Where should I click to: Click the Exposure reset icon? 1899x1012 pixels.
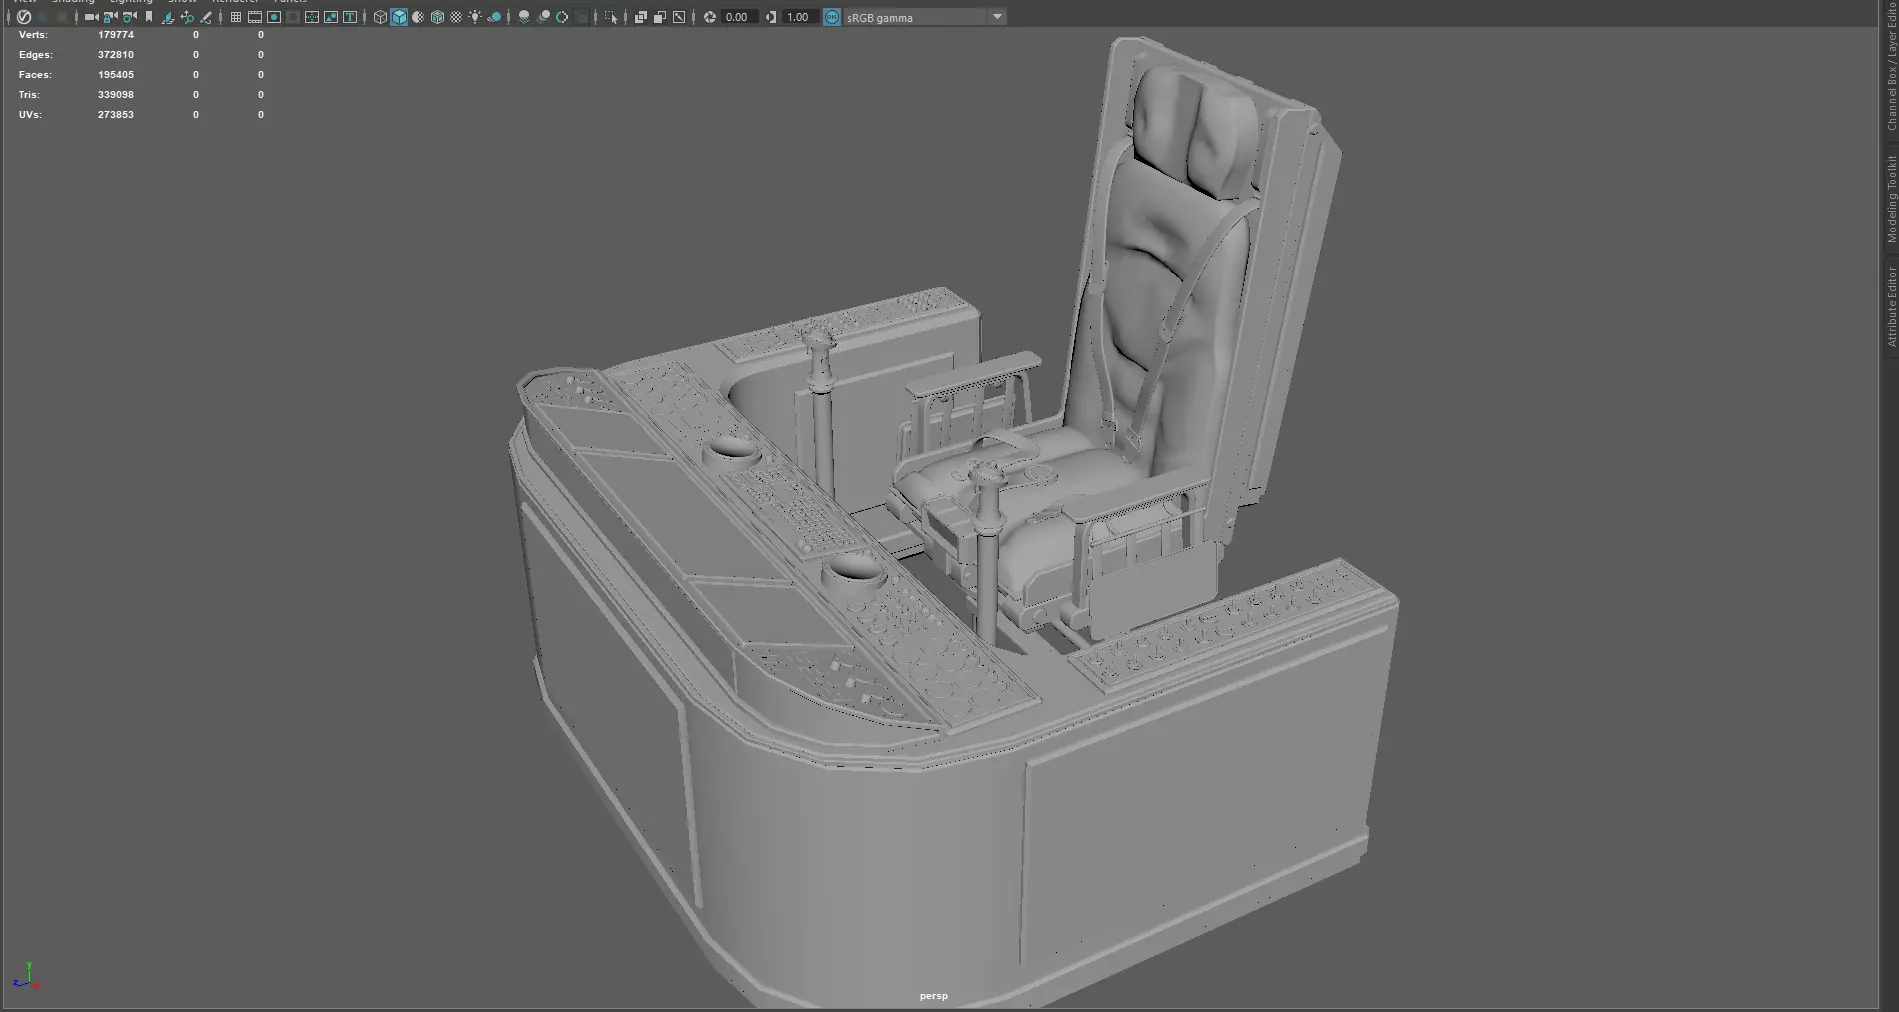click(x=710, y=17)
